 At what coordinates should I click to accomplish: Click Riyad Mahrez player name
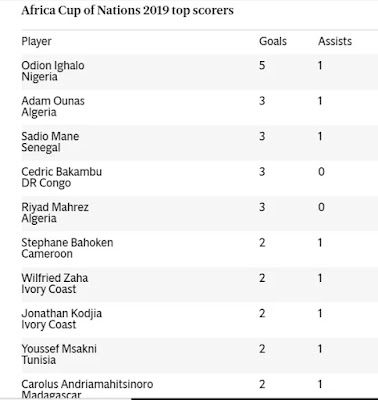pyautogui.click(x=55, y=207)
